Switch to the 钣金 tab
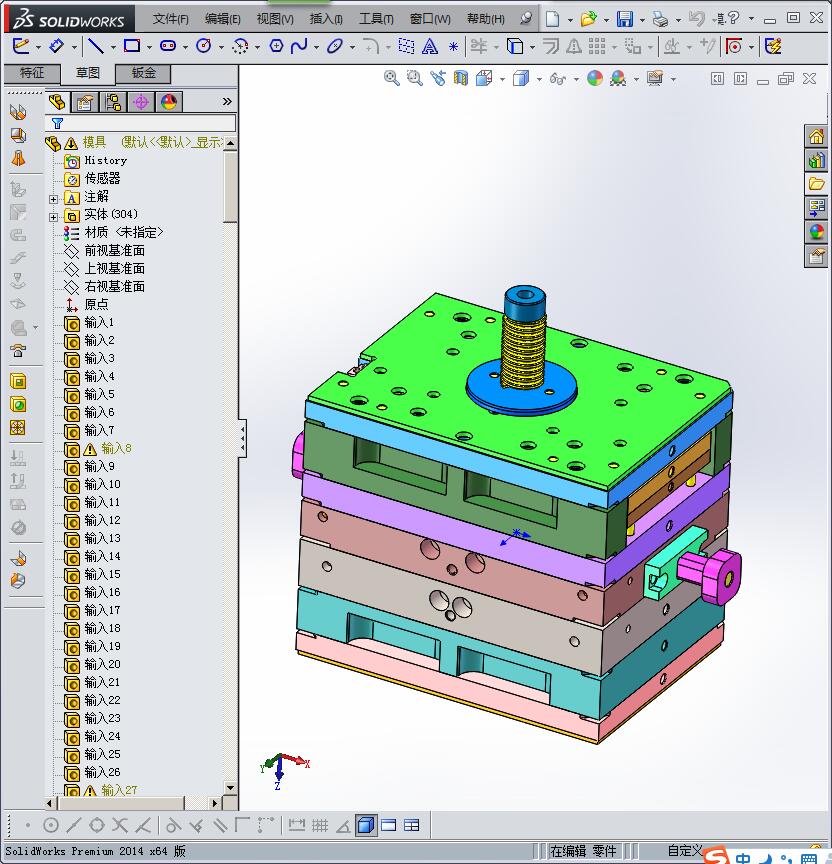The height and width of the screenshot is (864, 832). [143, 73]
